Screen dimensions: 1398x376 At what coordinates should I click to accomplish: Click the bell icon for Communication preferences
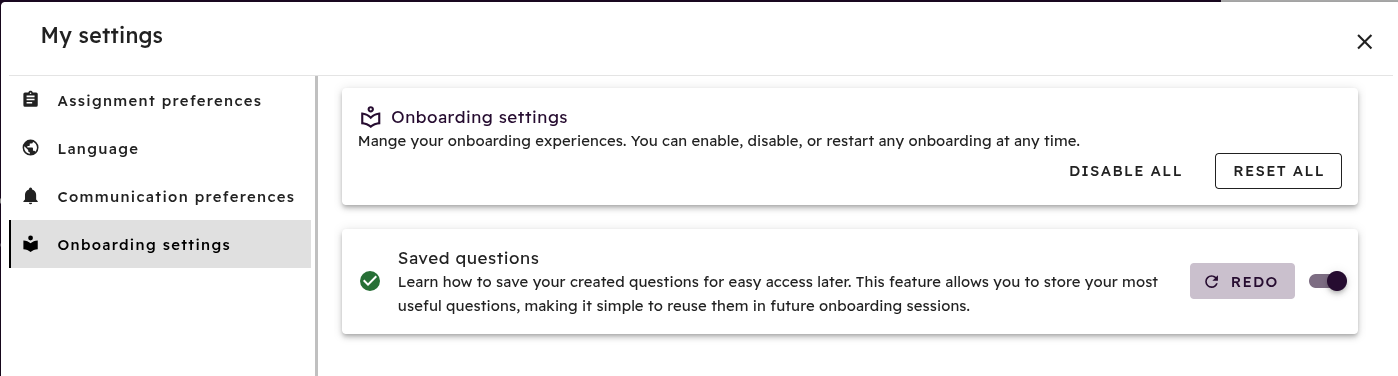click(x=31, y=196)
